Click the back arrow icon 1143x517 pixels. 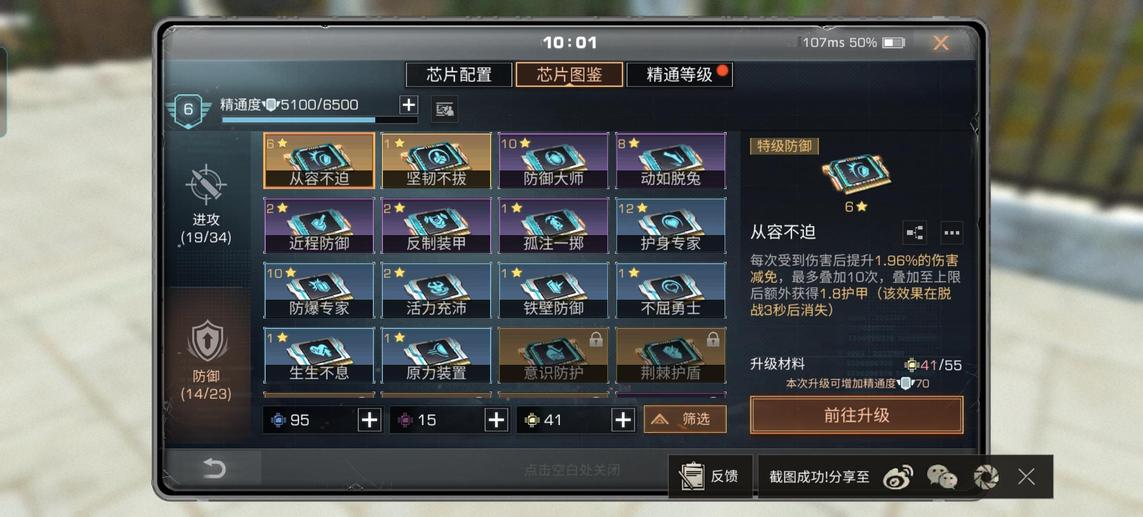(x=214, y=468)
